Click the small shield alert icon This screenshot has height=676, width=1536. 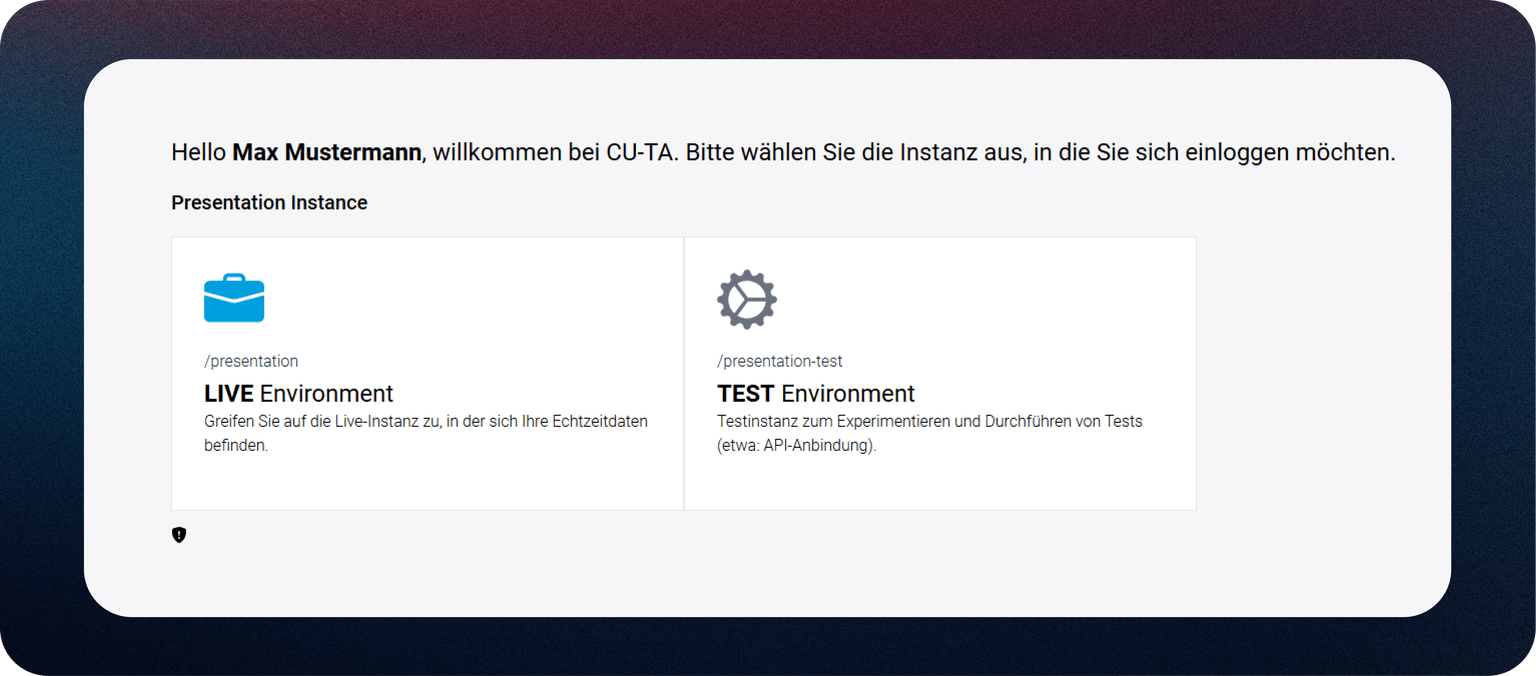179,535
